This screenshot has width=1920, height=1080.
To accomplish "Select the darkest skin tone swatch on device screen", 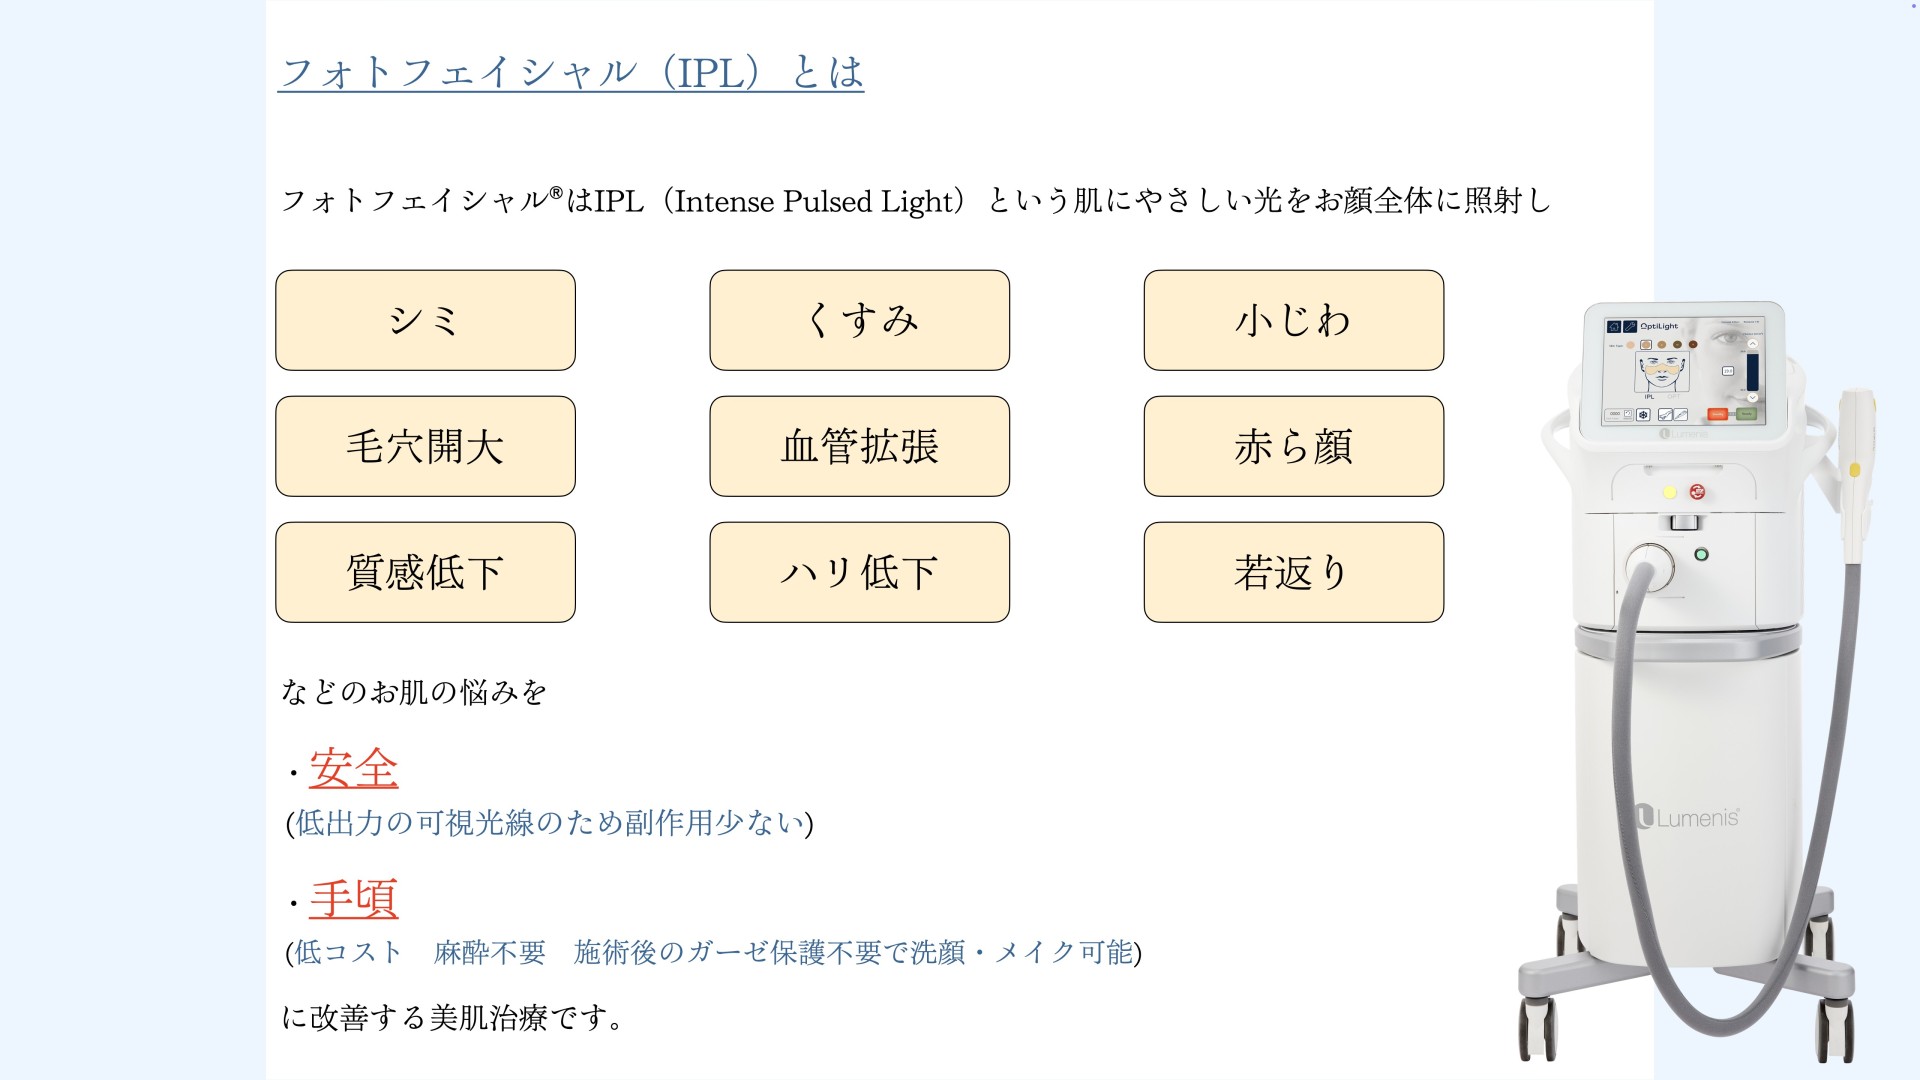I will coord(1693,345).
